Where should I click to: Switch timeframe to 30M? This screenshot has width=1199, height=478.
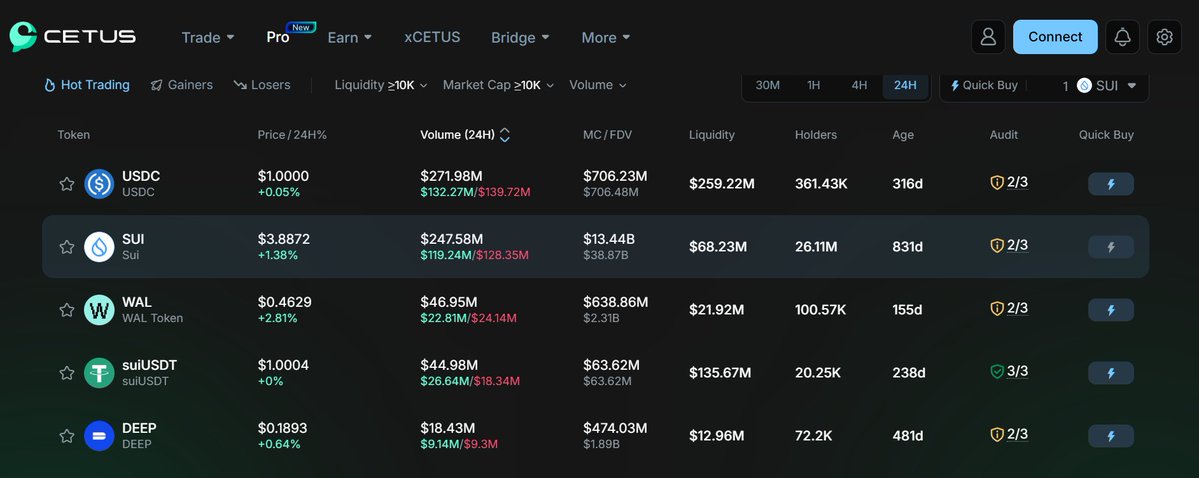768,85
